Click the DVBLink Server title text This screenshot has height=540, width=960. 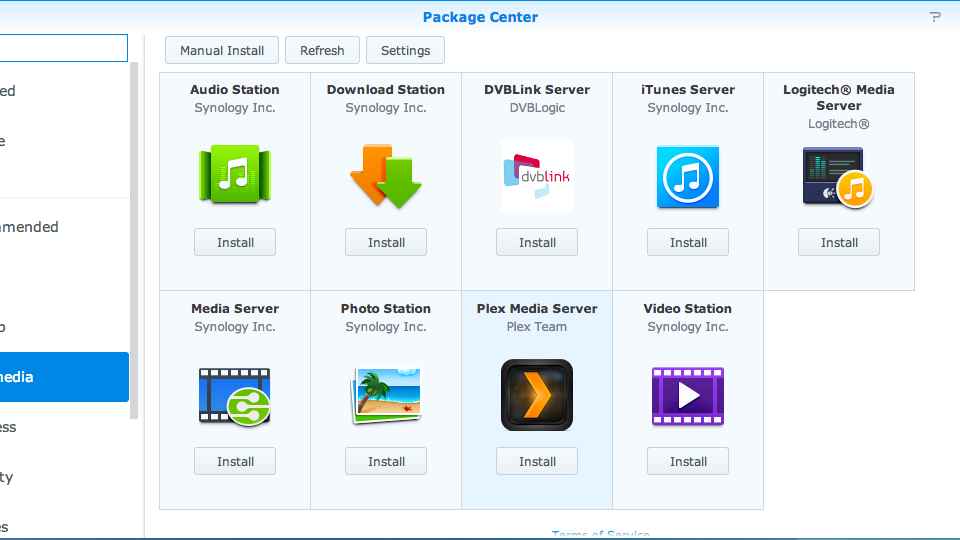[537, 89]
